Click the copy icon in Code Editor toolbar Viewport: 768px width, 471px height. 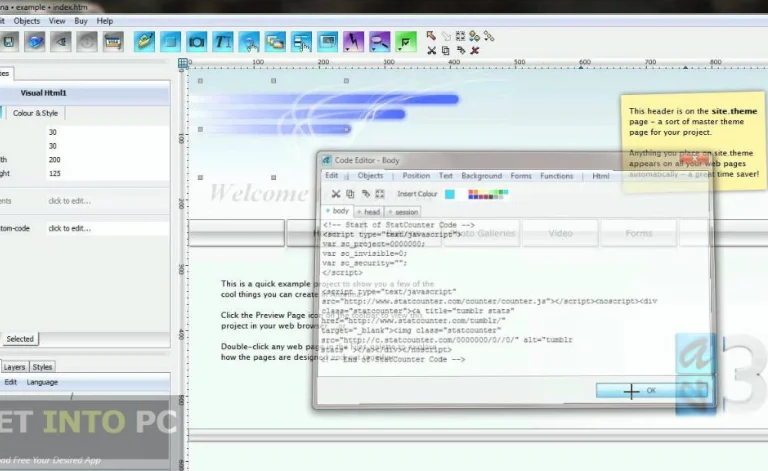350,194
